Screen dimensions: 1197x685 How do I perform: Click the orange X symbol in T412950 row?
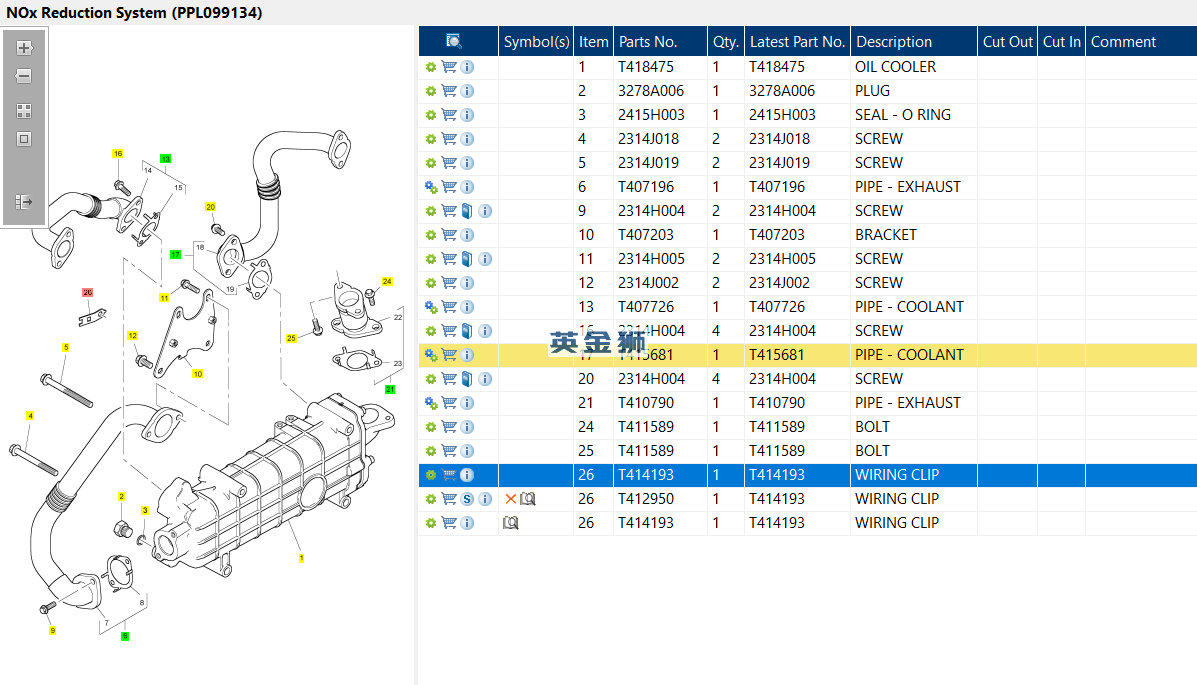click(x=511, y=499)
